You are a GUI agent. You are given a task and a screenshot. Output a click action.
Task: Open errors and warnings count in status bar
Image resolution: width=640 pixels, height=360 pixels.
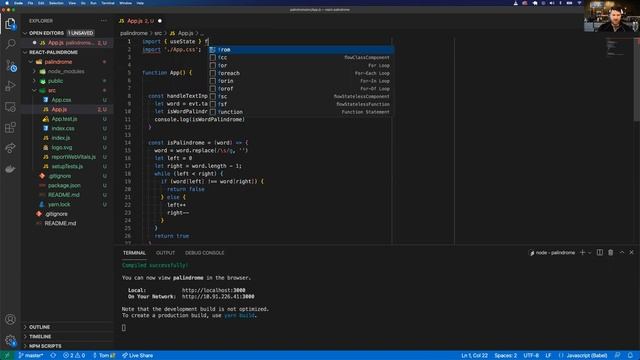[x=74, y=356]
